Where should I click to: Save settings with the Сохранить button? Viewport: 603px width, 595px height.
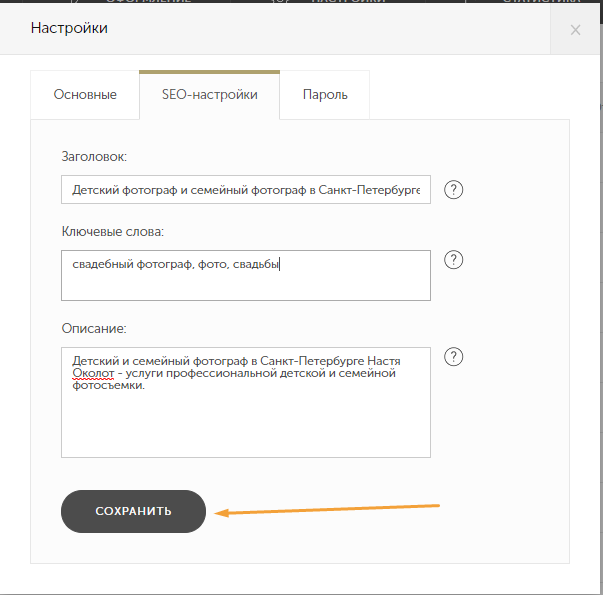[x=133, y=511]
